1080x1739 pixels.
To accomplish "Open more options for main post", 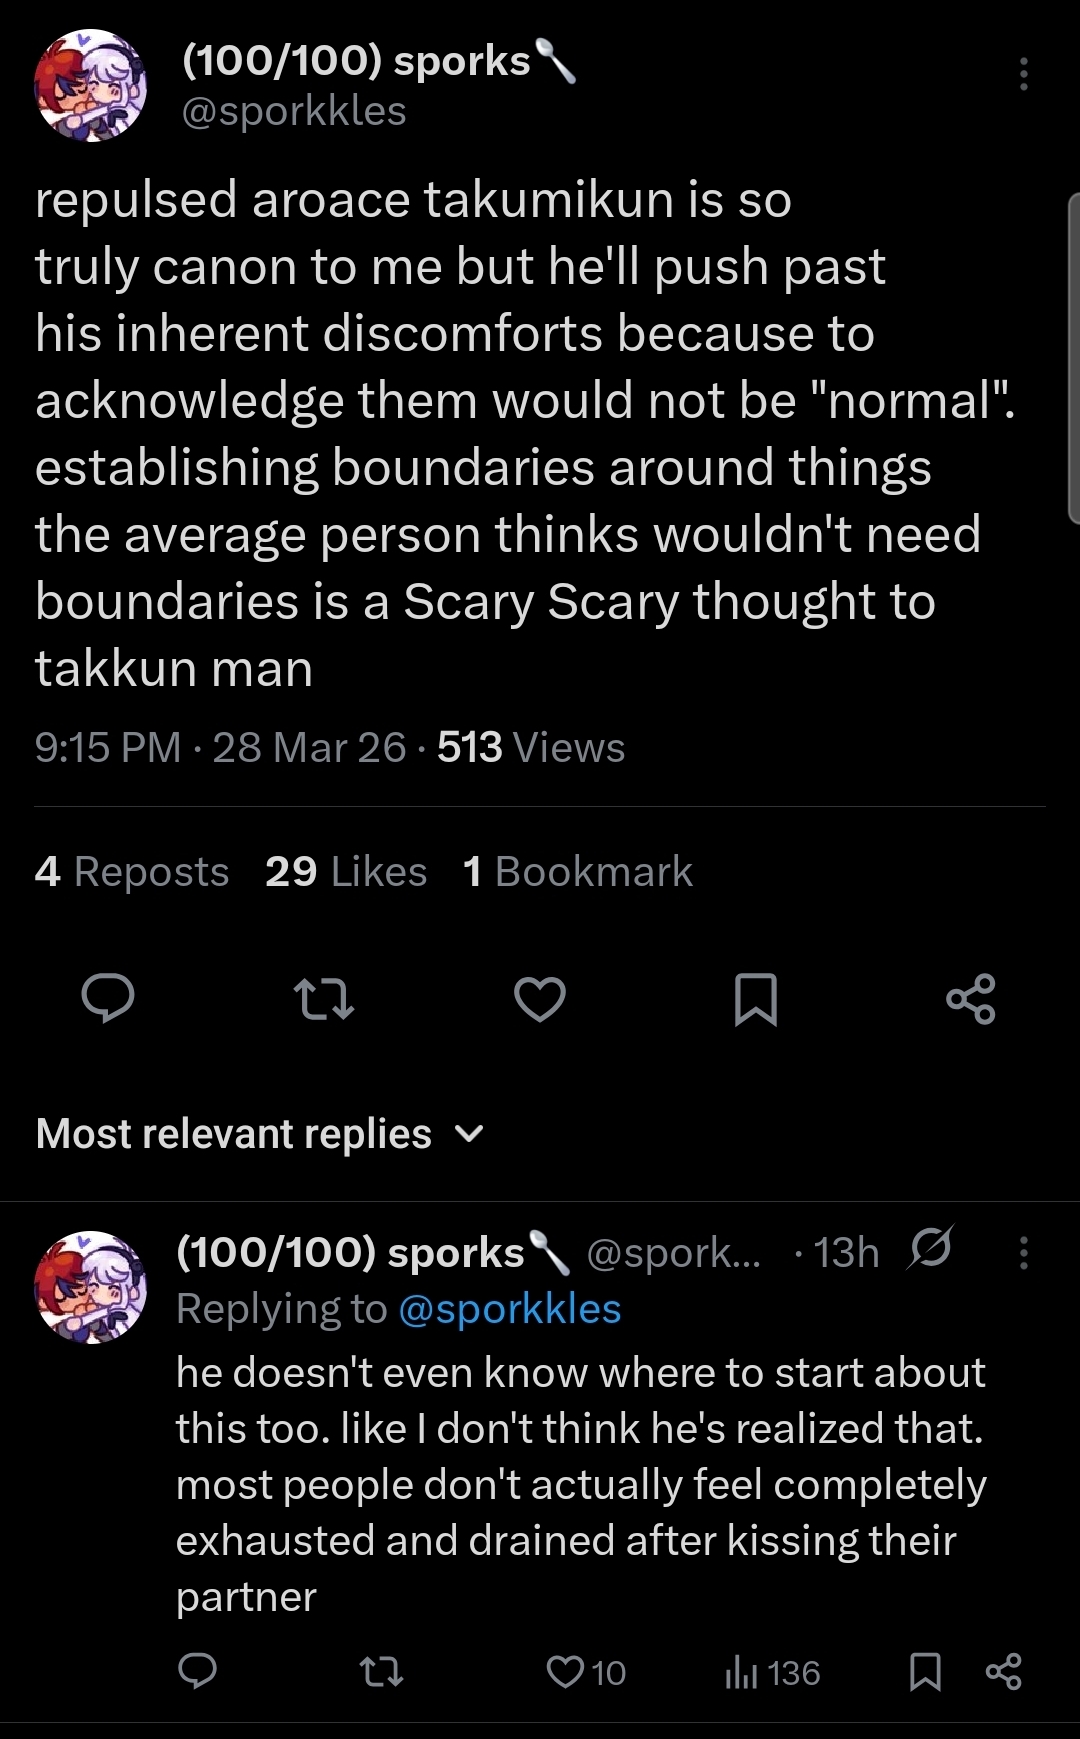I will pos(1023,74).
